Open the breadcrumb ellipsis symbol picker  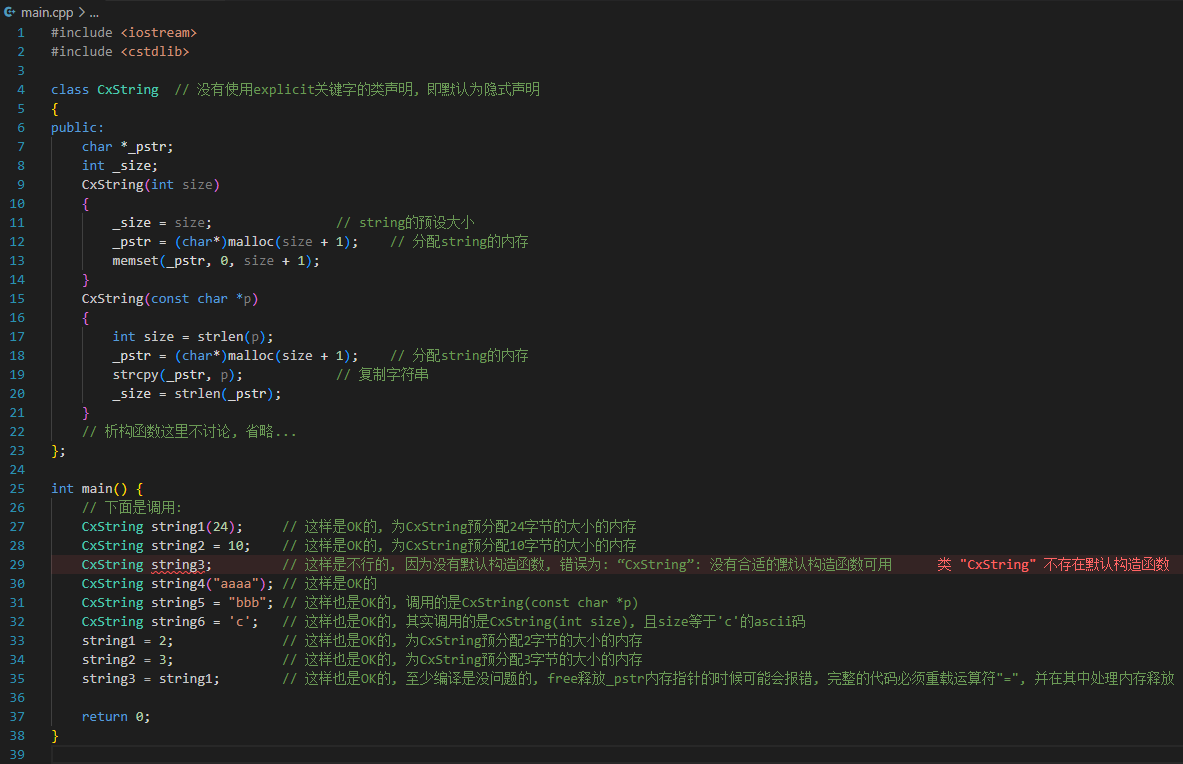click(94, 12)
